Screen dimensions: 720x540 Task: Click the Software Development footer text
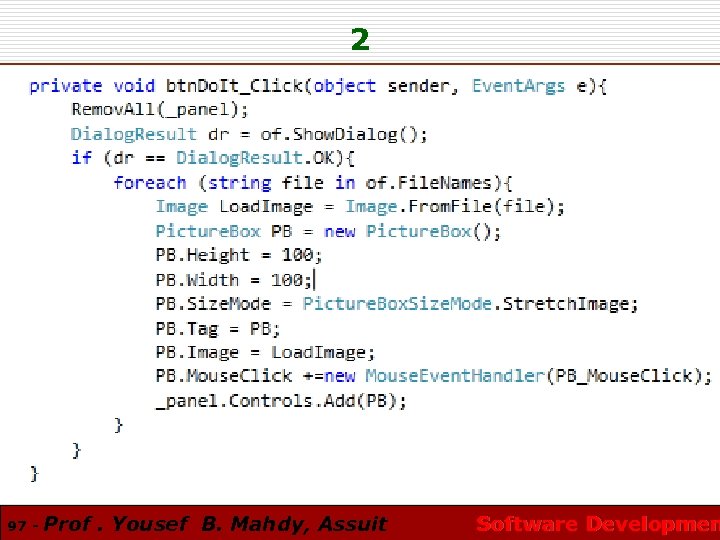pos(598,524)
